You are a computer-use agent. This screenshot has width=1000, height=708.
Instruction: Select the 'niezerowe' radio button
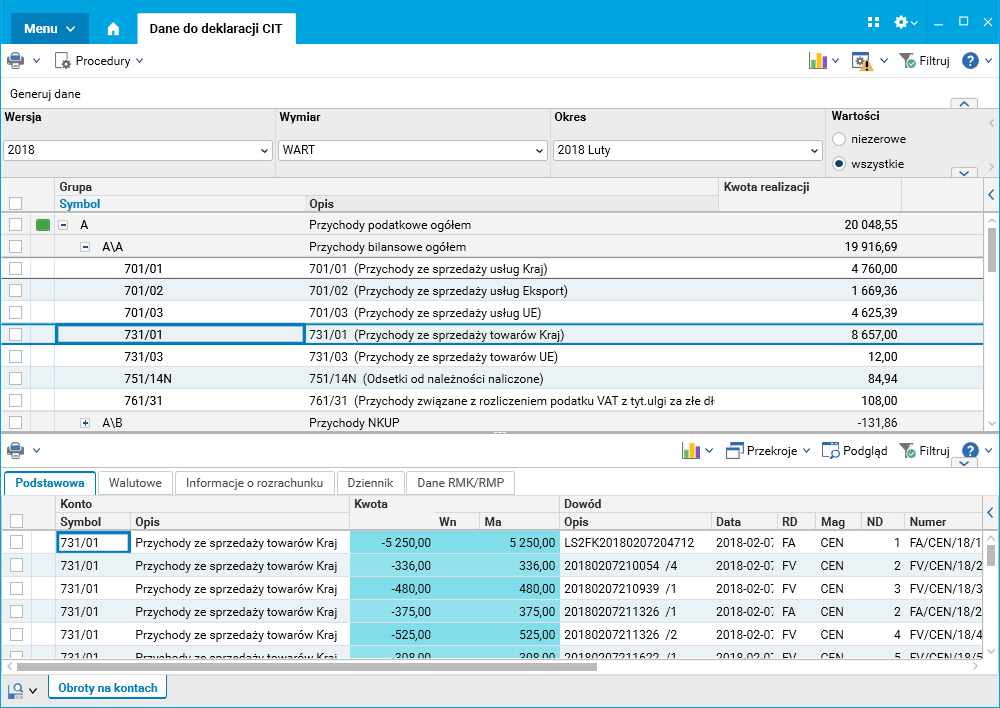click(839, 139)
